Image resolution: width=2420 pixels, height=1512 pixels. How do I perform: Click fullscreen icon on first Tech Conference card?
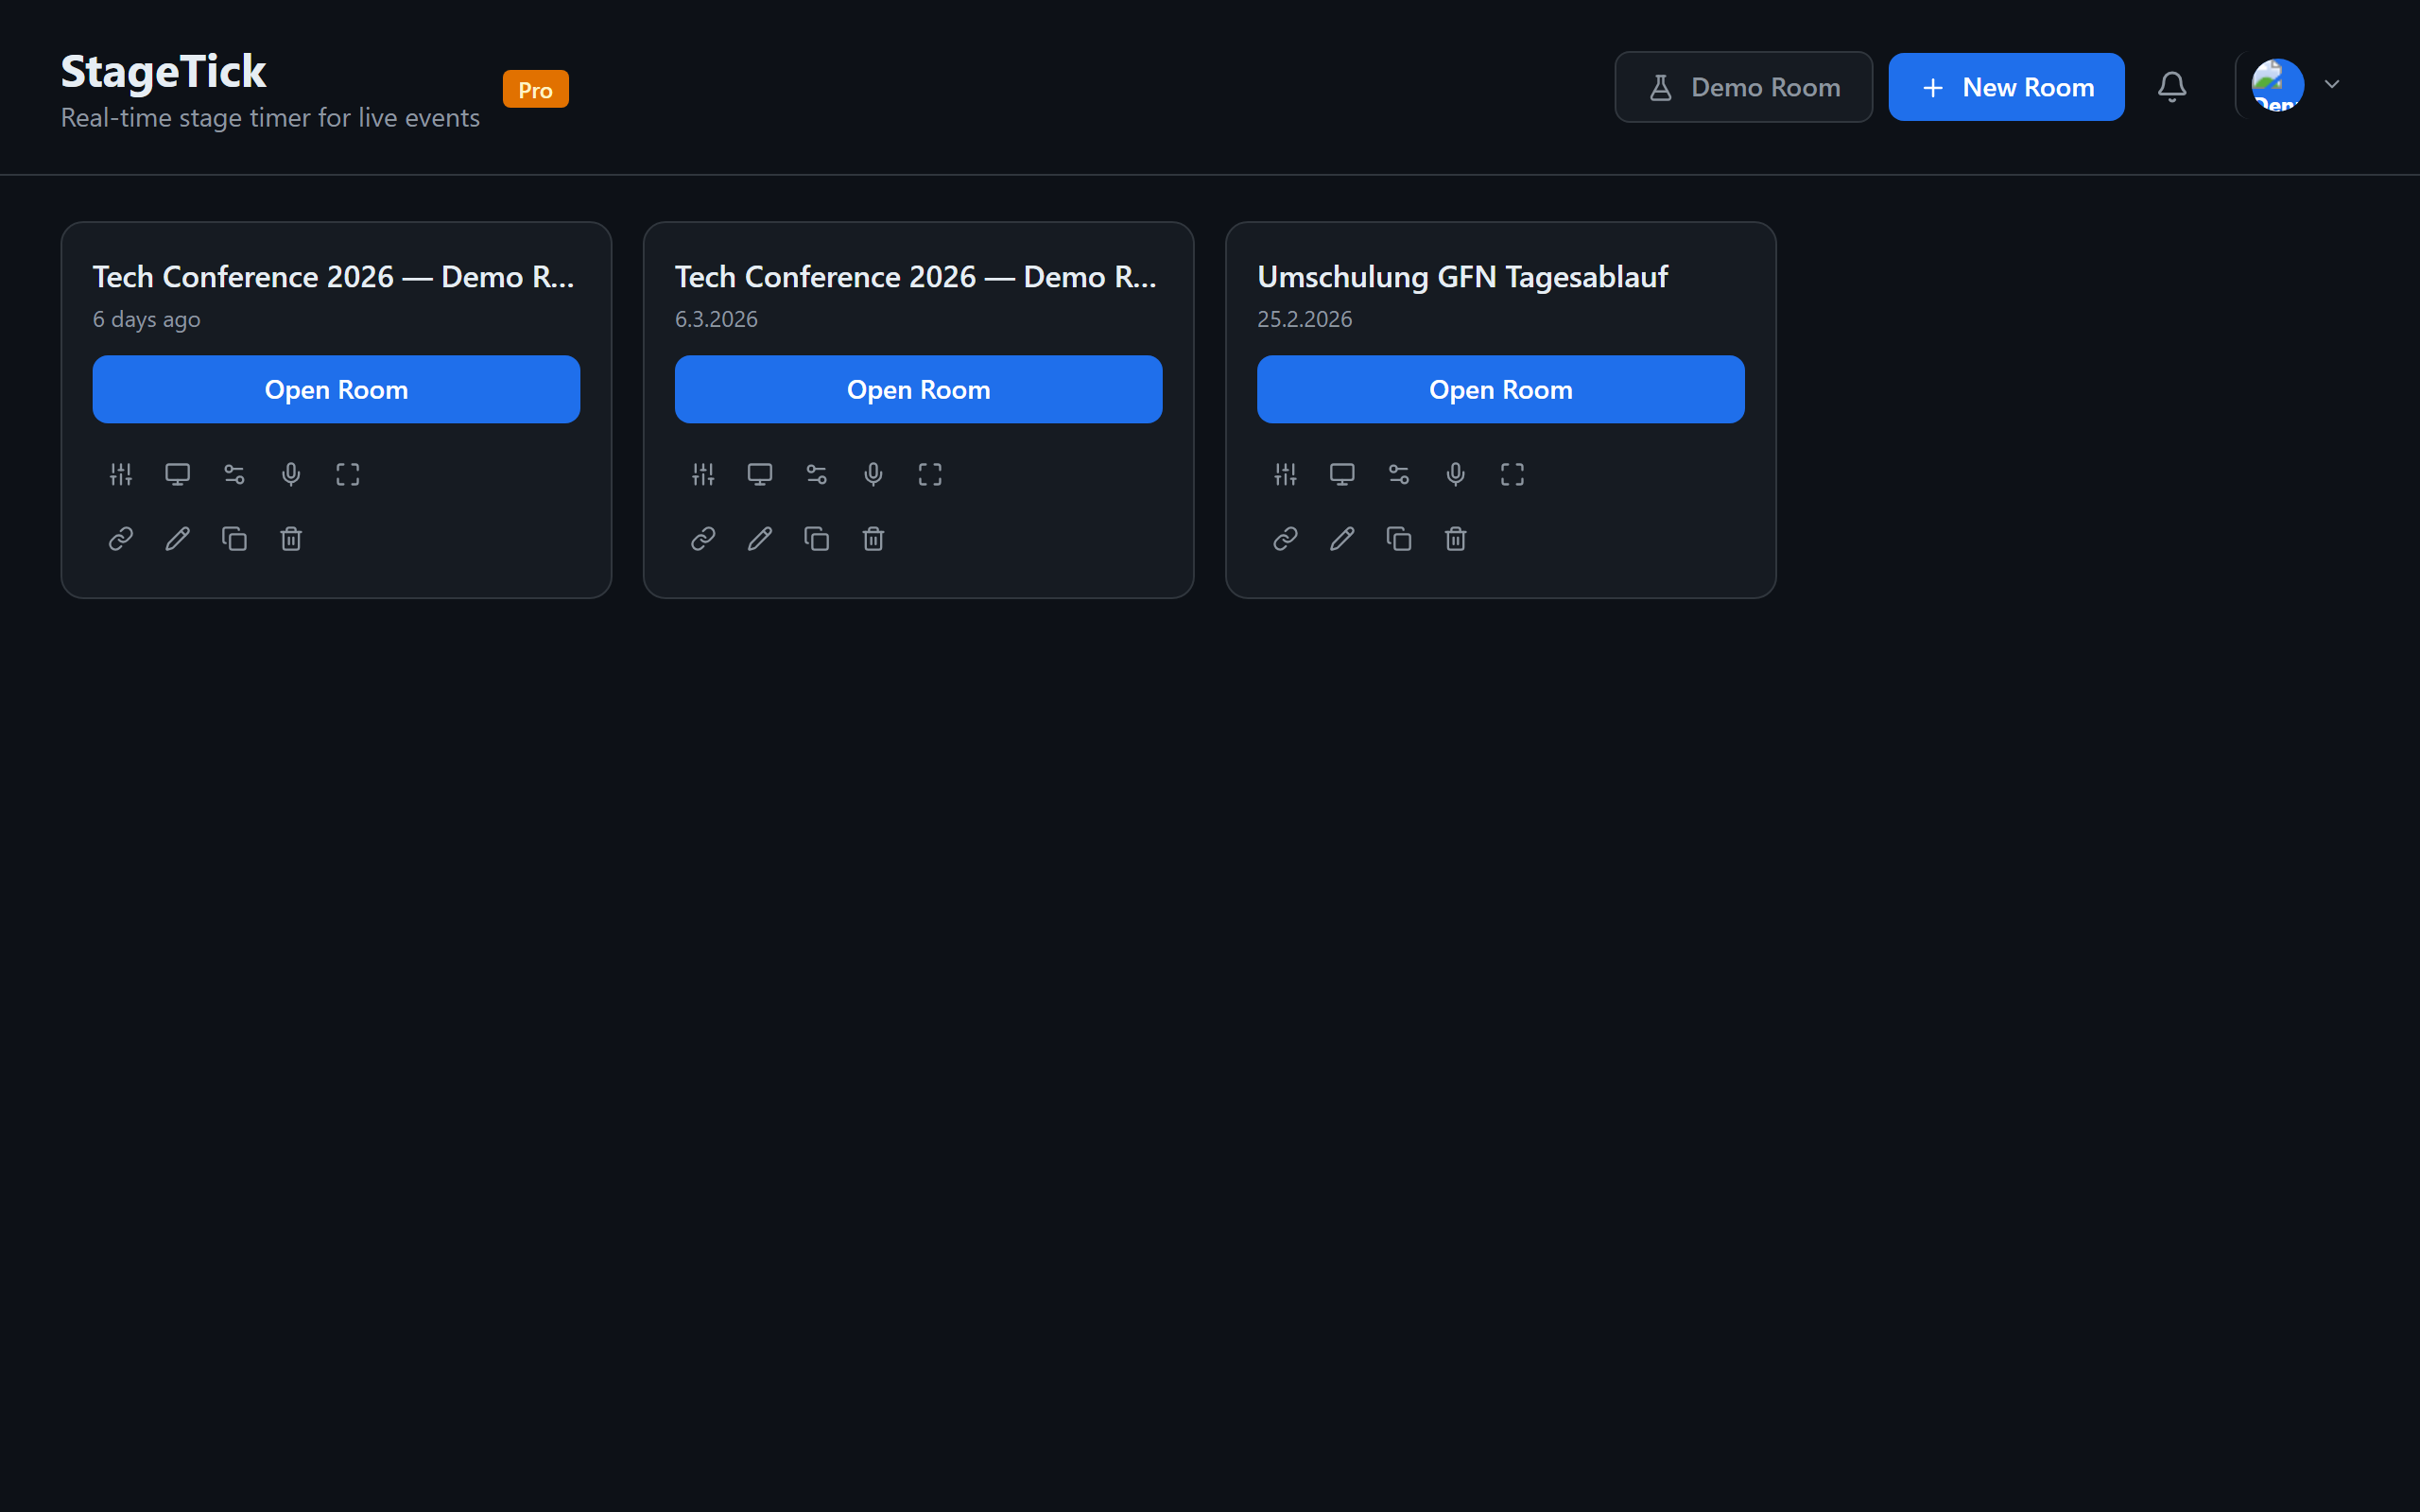(x=347, y=474)
